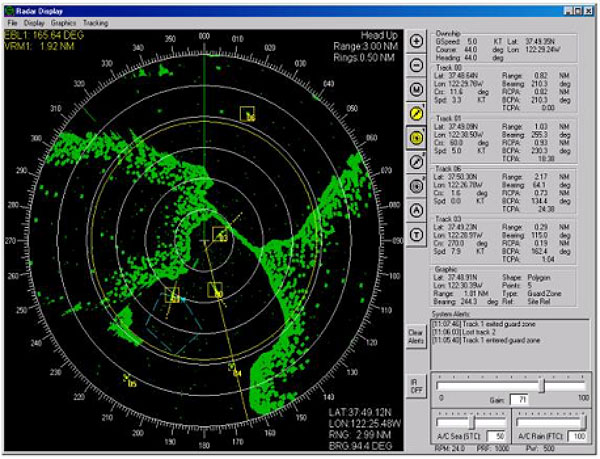
Task: Zoom out with the minus range button
Action: pyautogui.click(x=416, y=65)
